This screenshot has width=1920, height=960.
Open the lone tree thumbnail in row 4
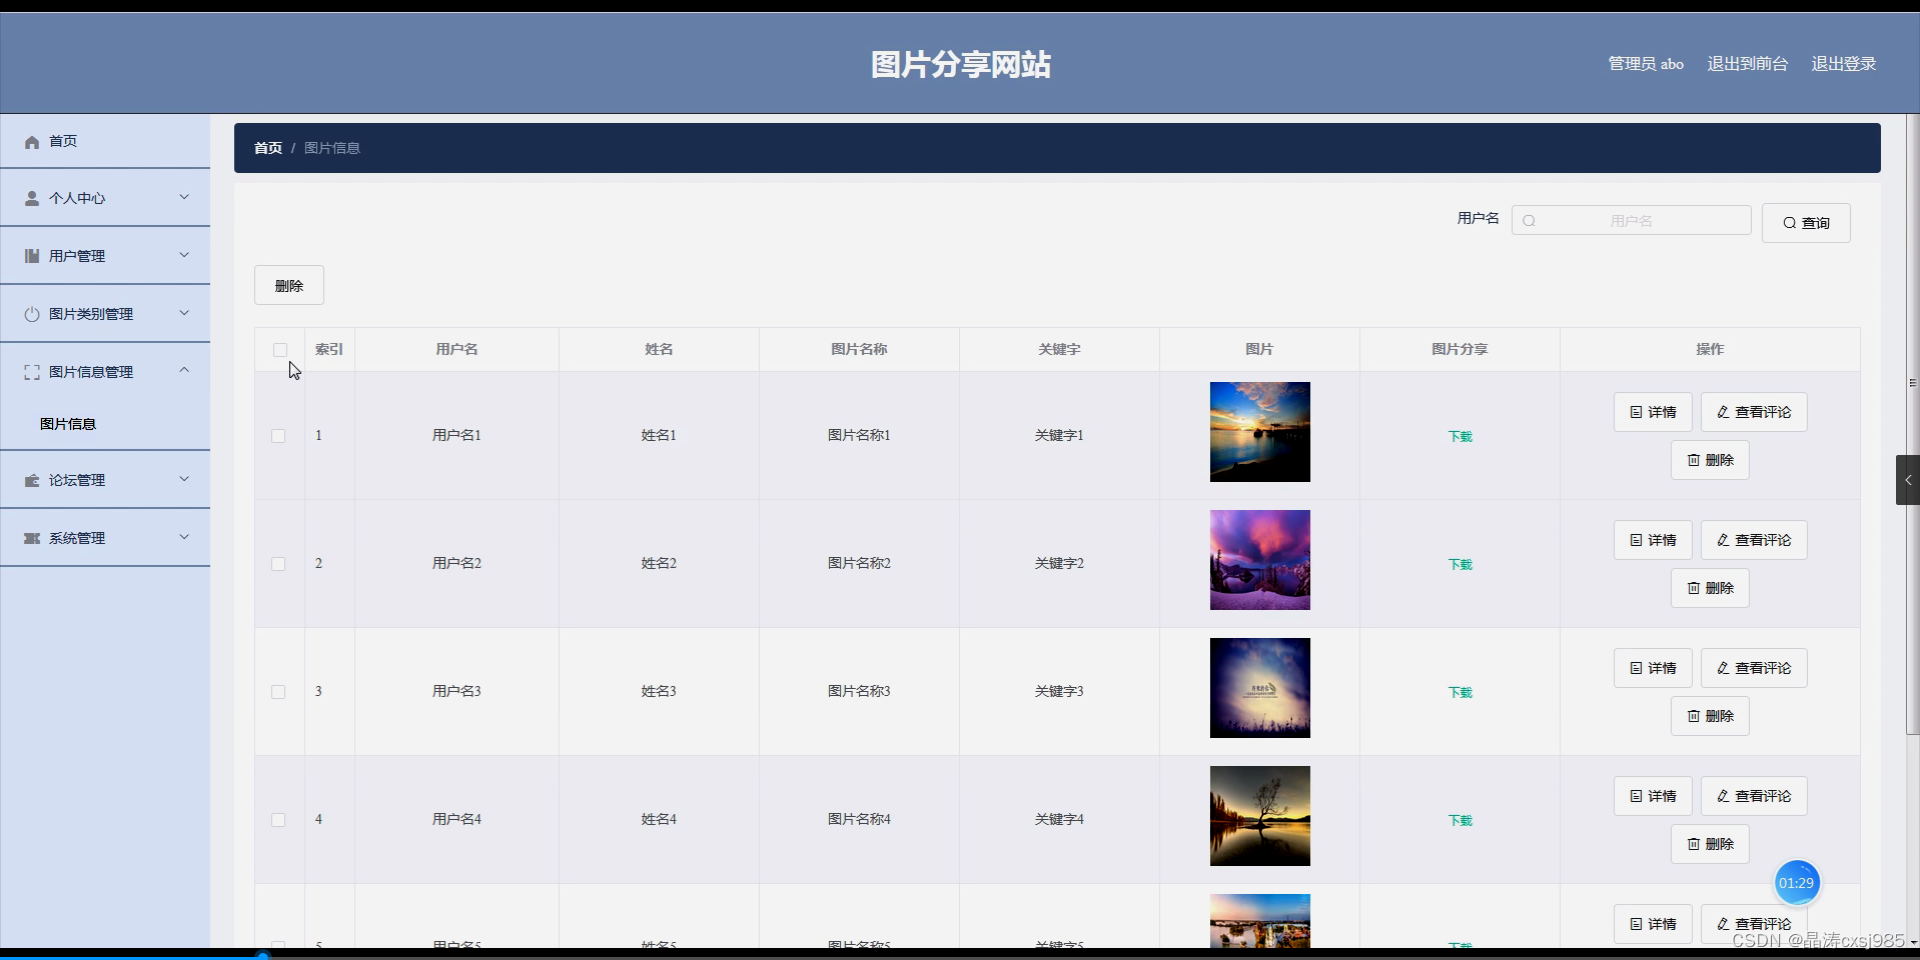coord(1260,816)
